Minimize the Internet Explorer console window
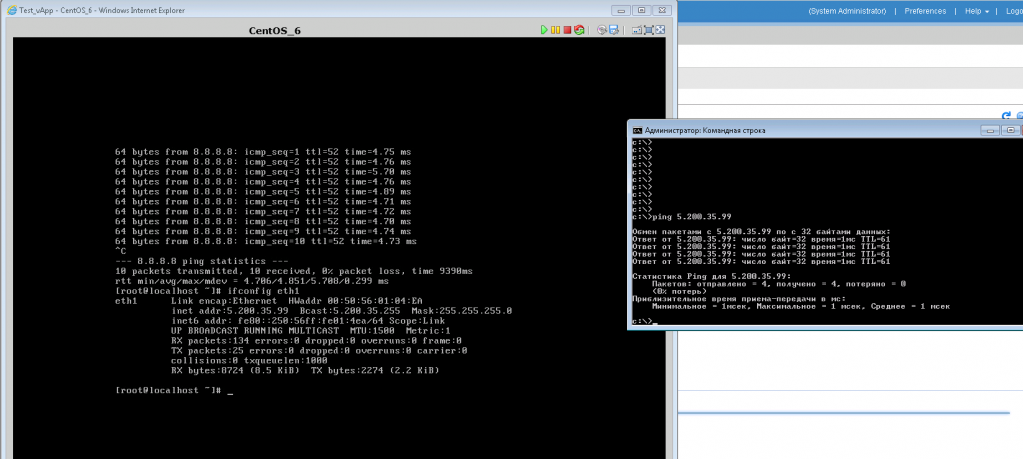The width and height of the screenshot is (1023, 459). tap(620, 10)
